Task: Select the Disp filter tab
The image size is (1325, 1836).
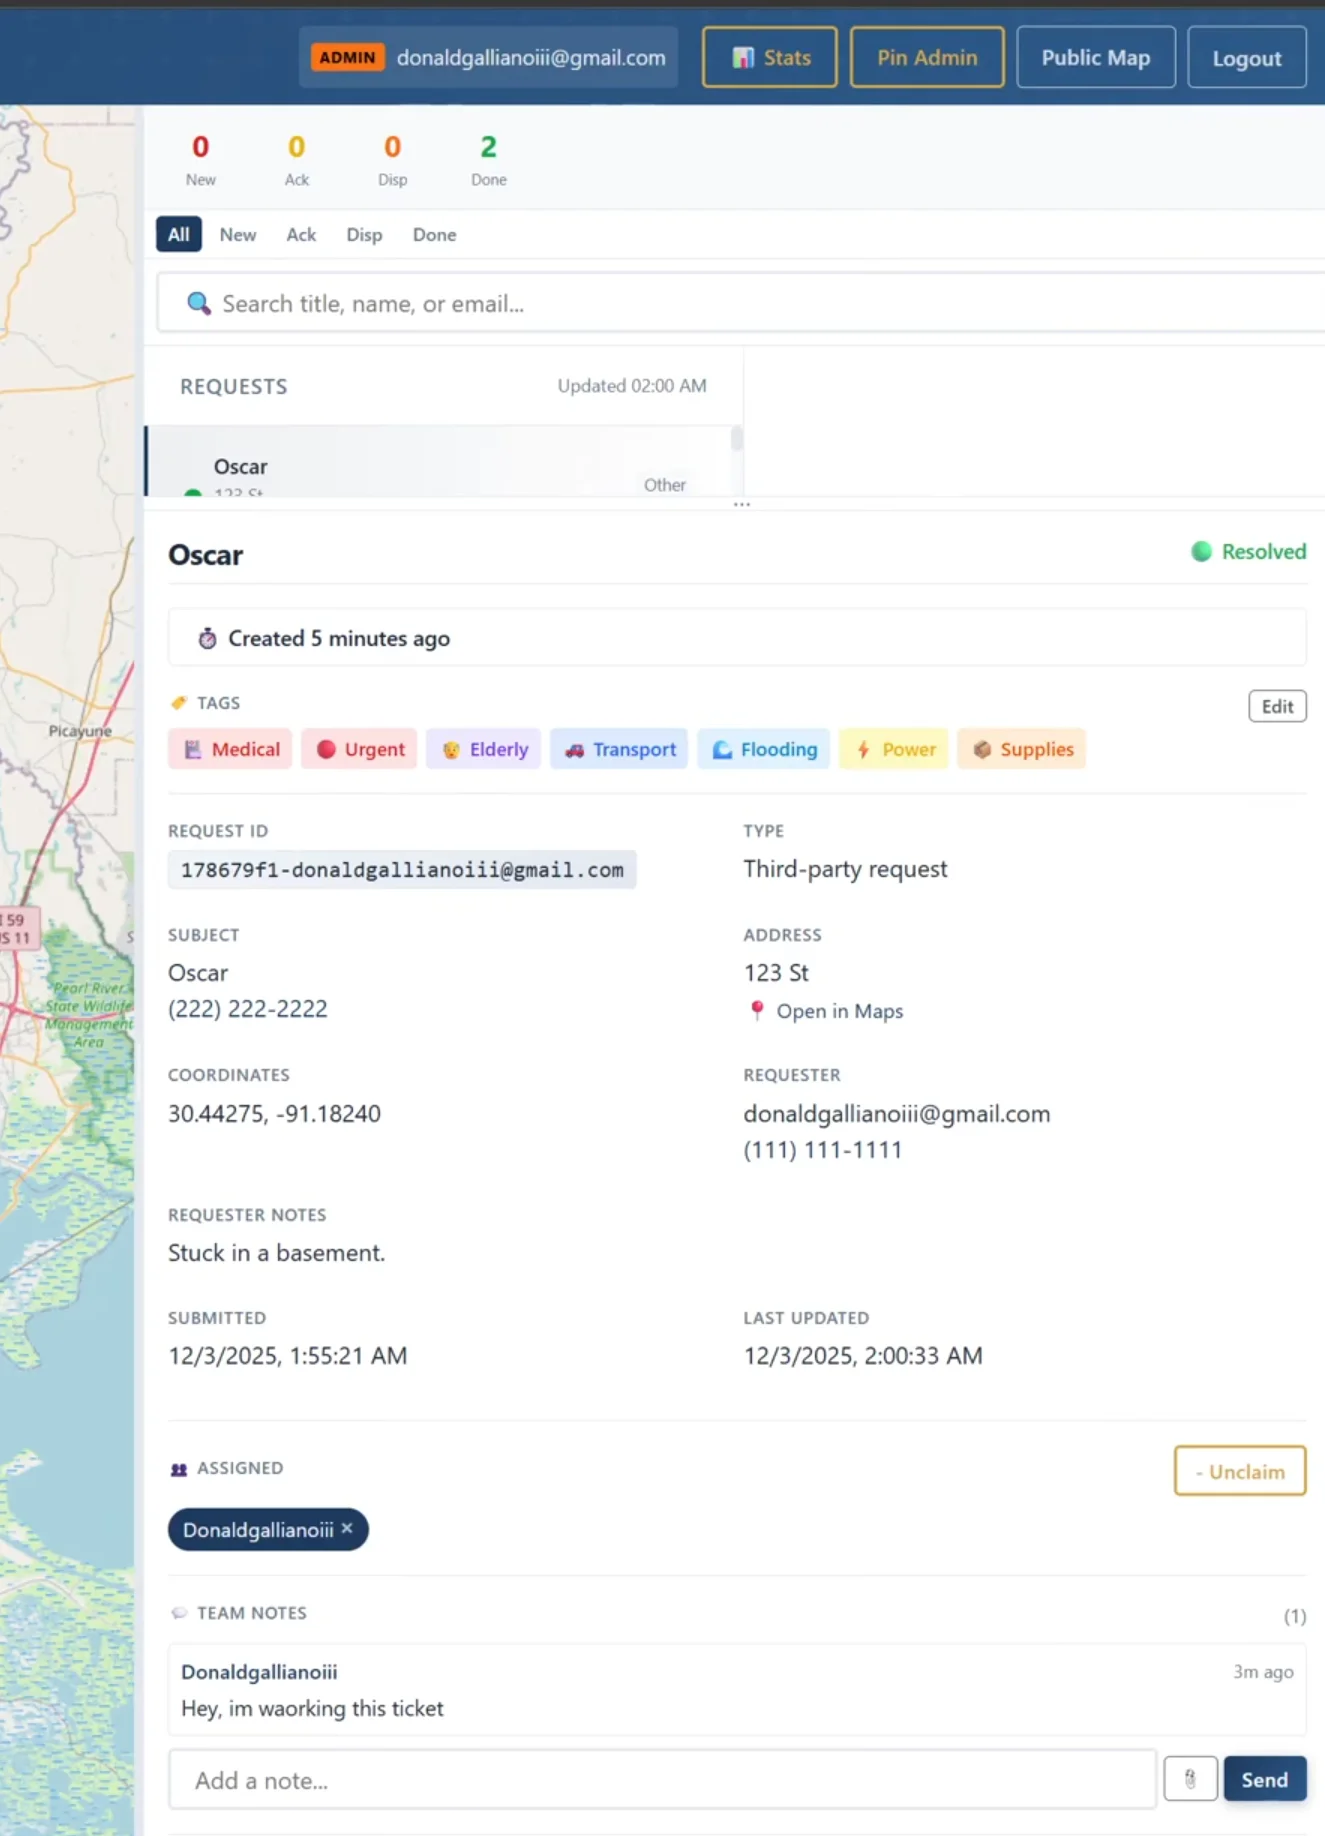Action: tap(364, 235)
